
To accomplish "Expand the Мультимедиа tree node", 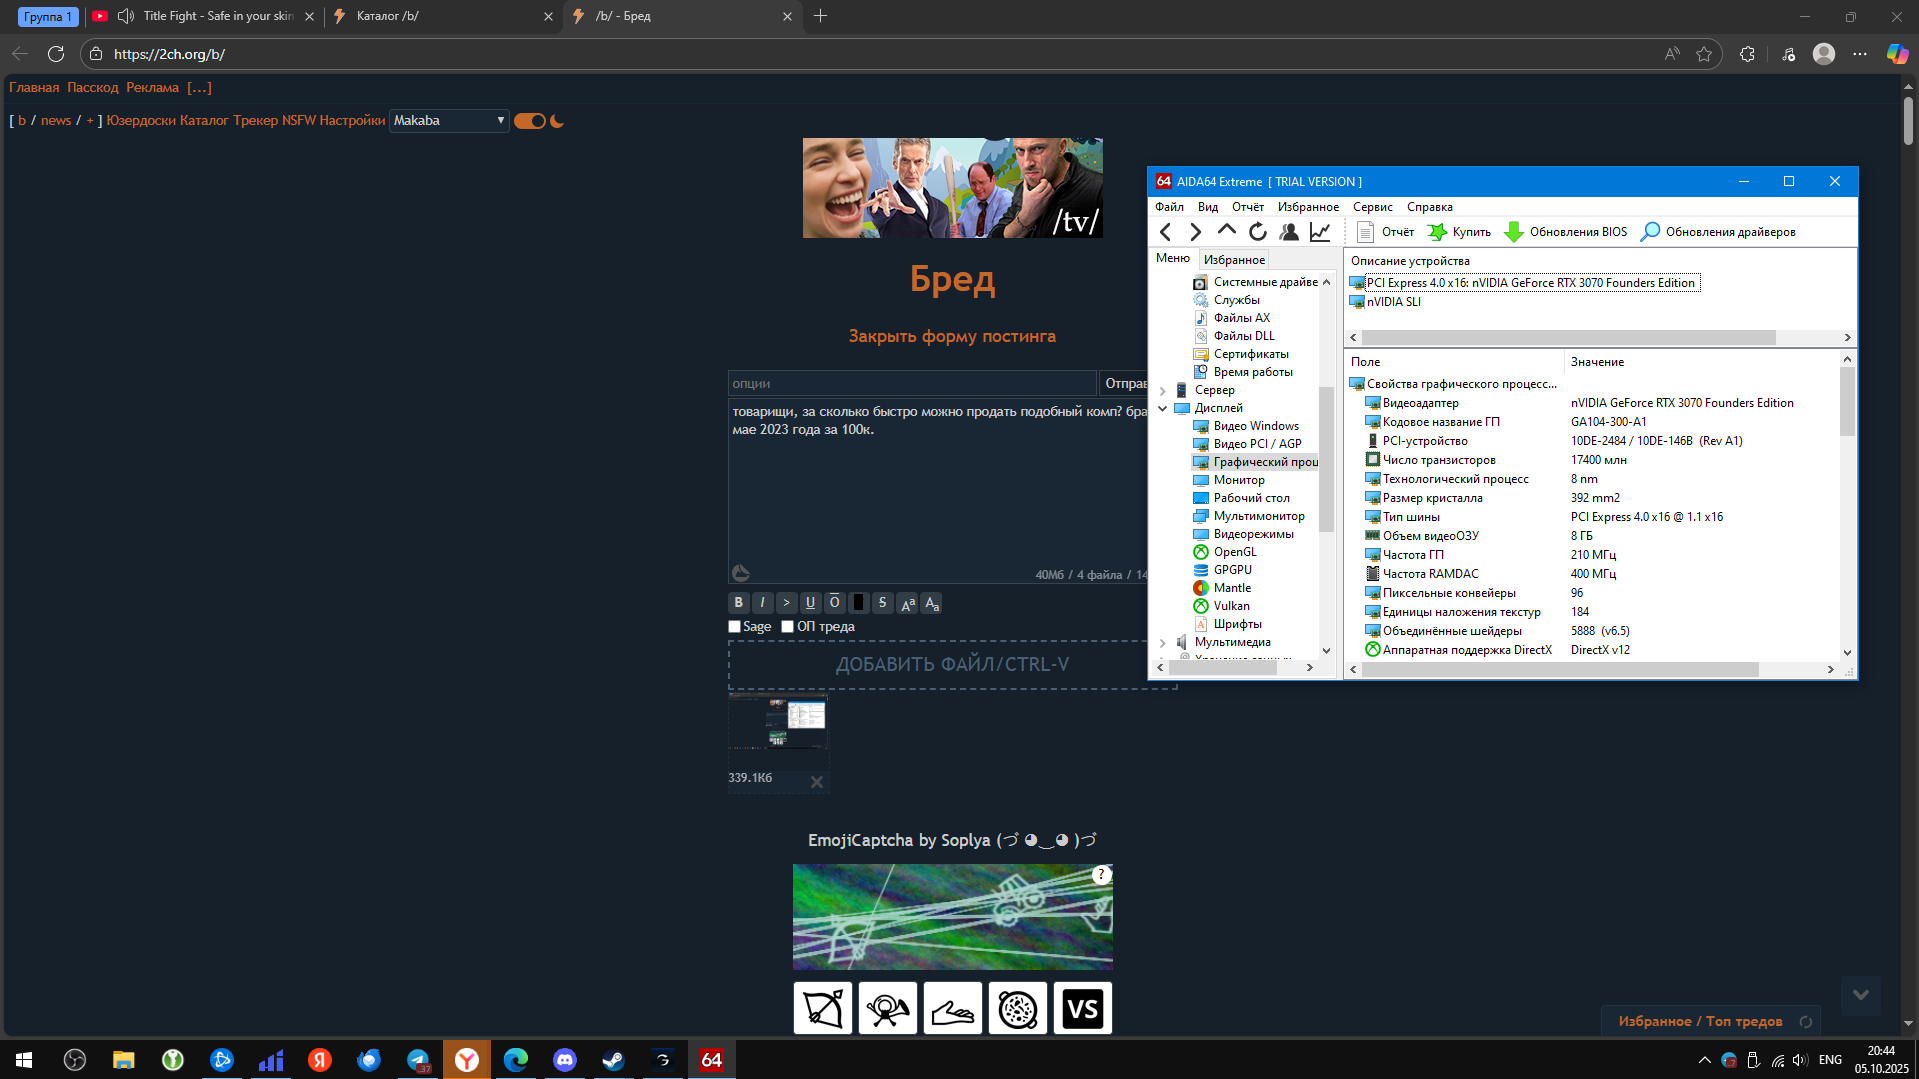I will [x=1162, y=642].
